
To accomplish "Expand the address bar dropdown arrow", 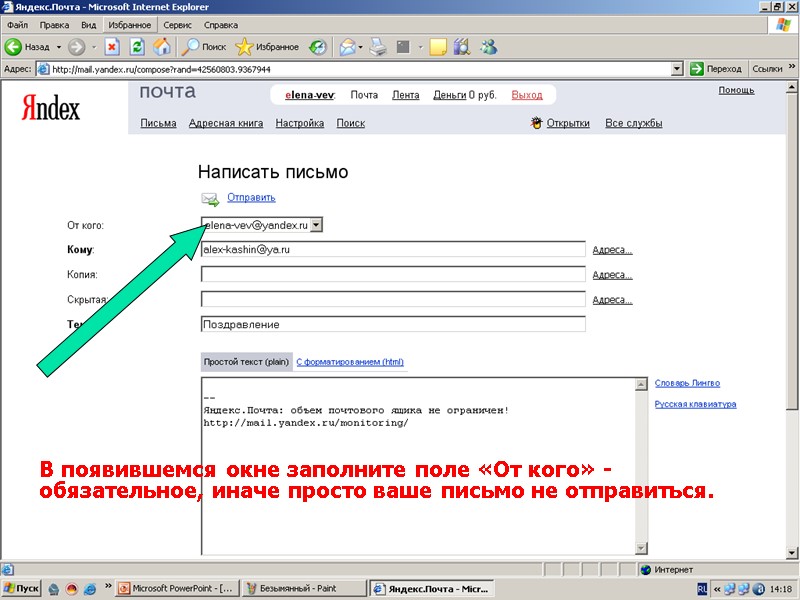I will point(677,68).
